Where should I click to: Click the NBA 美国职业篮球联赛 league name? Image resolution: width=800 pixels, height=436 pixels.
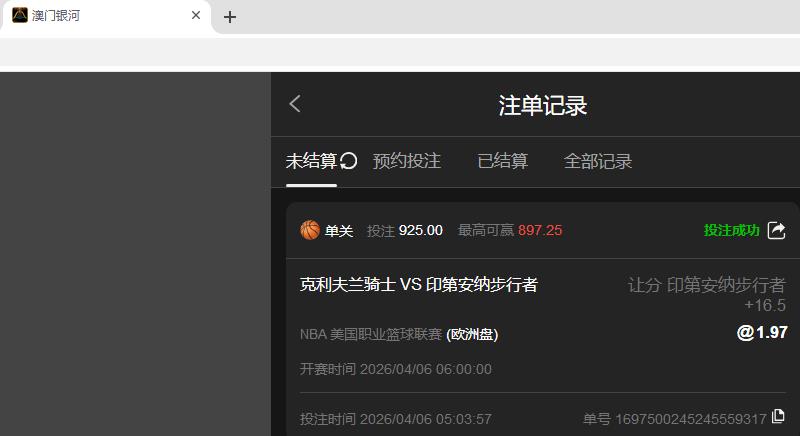point(371,335)
